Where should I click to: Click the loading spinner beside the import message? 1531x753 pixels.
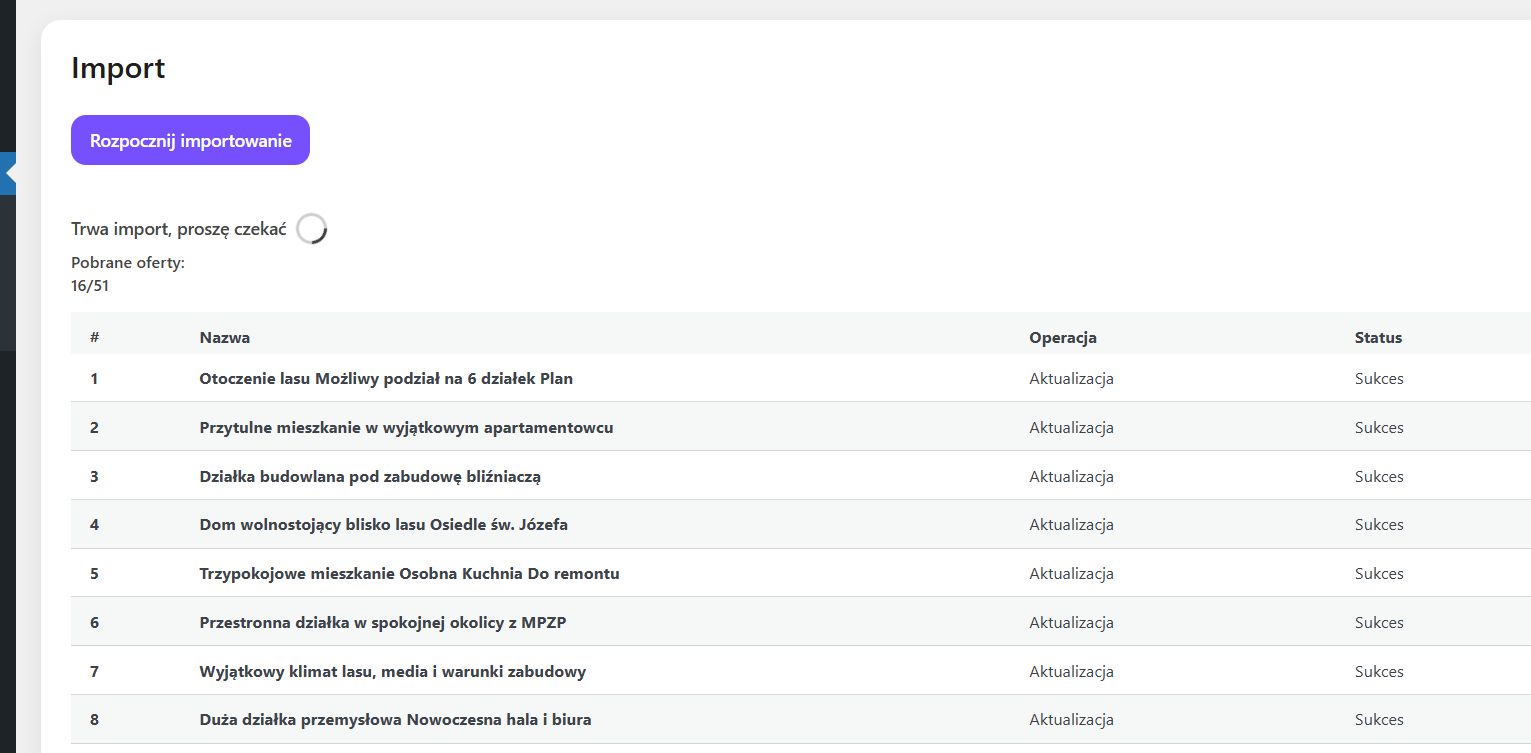(312, 229)
